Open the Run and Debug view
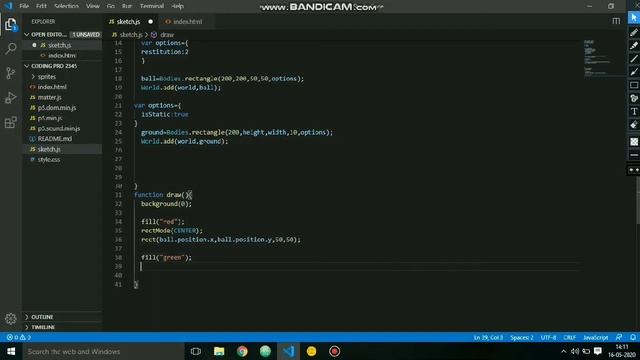Screen dimensions: 640x360 click(11, 98)
